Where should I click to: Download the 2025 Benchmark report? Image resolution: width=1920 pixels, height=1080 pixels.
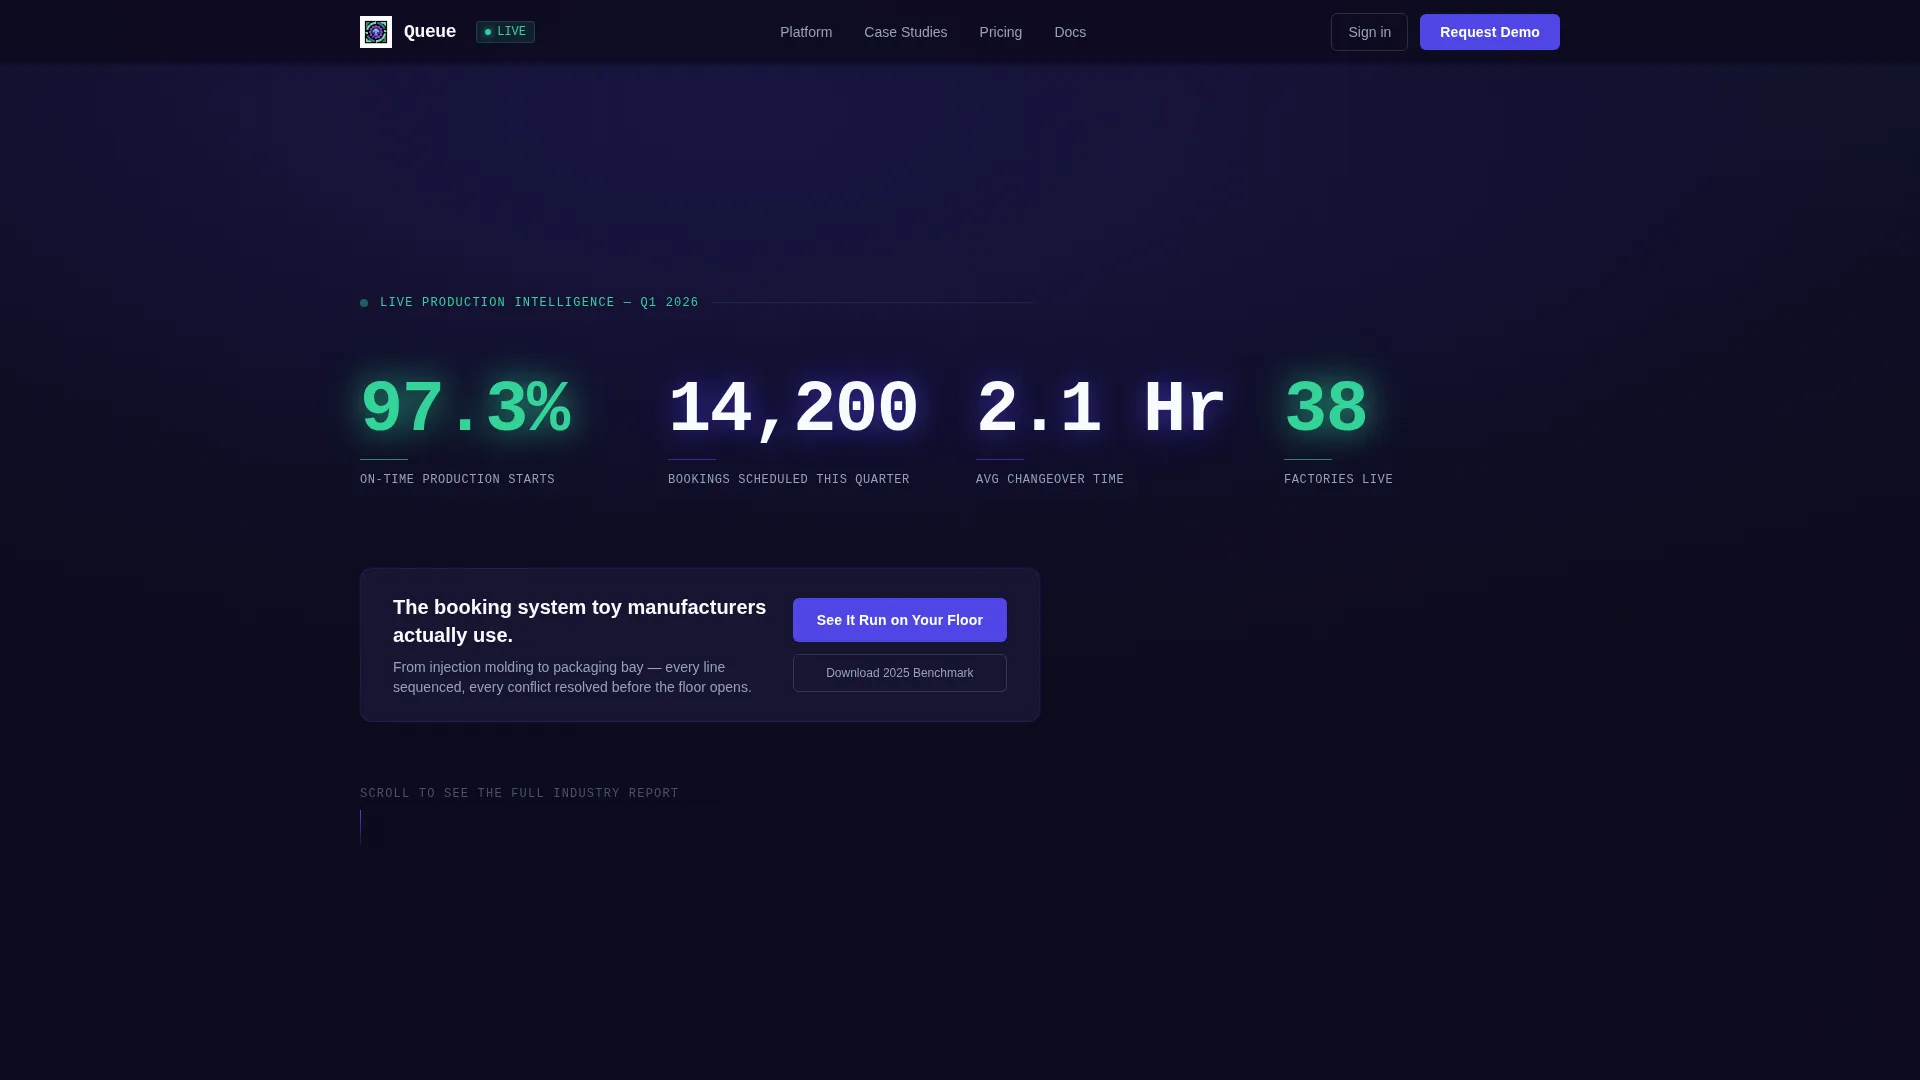pyautogui.click(x=900, y=673)
